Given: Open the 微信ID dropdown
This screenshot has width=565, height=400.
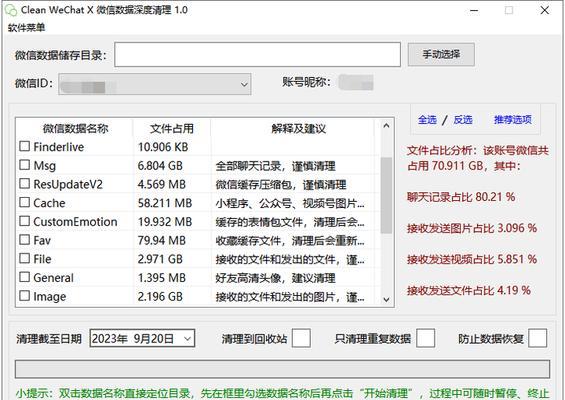Looking at the screenshot, I should click(155, 84).
